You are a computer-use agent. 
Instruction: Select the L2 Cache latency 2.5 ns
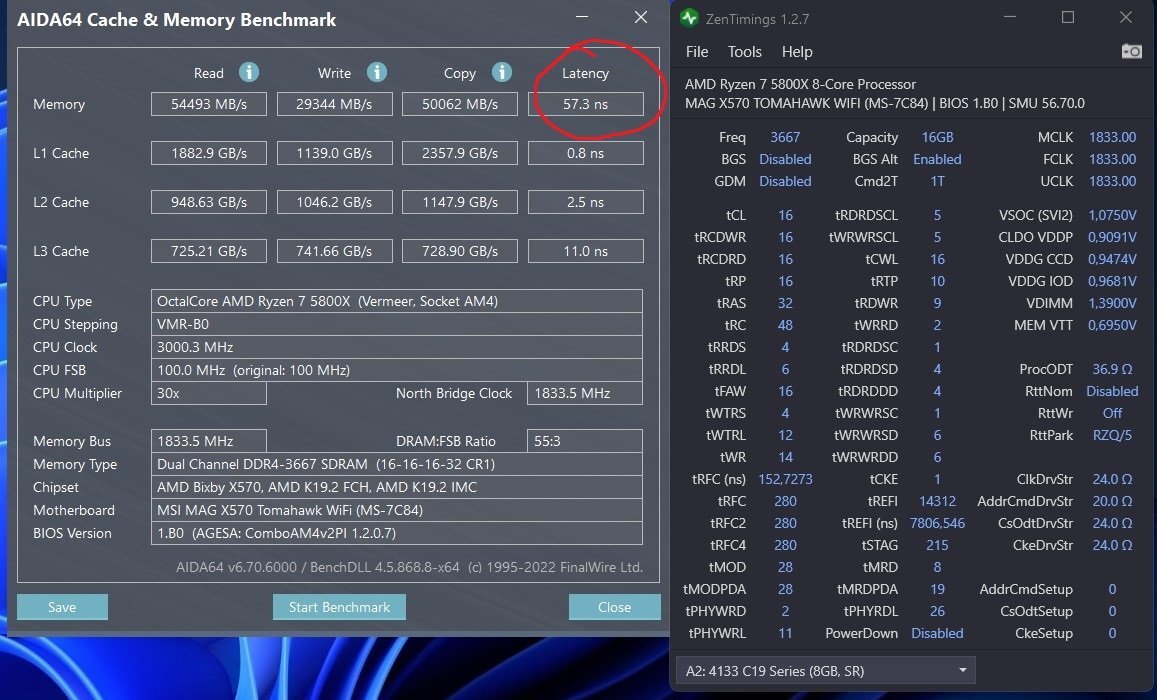click(x=585, y=202)
